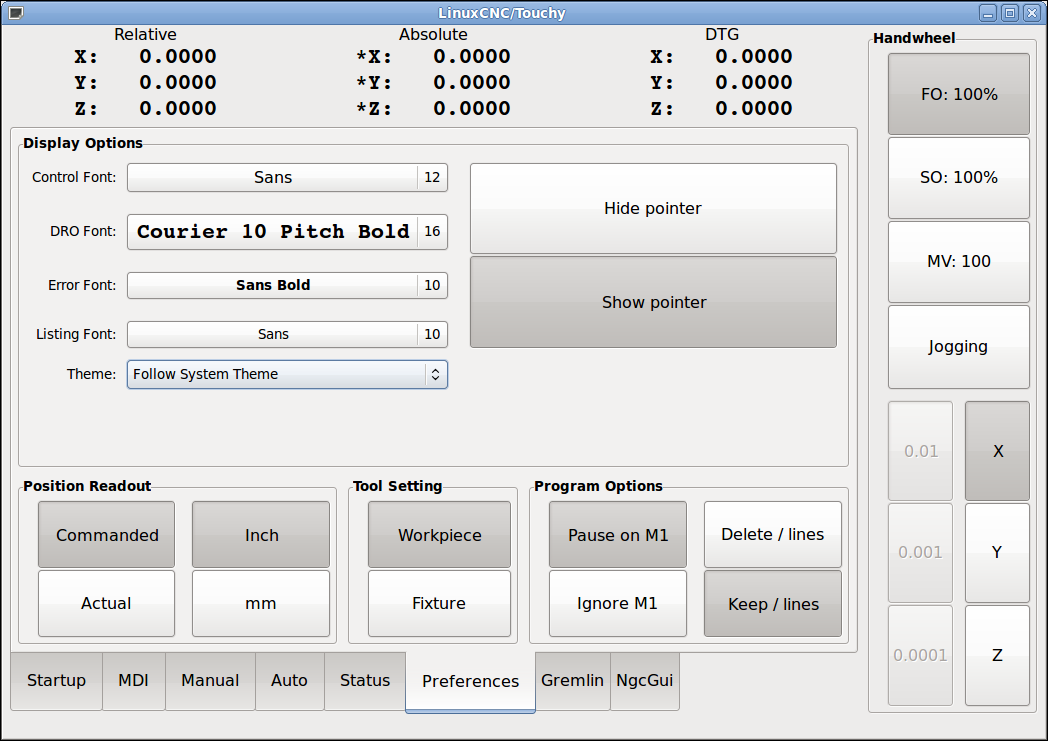Viewport: 1048px width, 741px height.
Task: Click the DTG heading label
Action: point(722,35)
